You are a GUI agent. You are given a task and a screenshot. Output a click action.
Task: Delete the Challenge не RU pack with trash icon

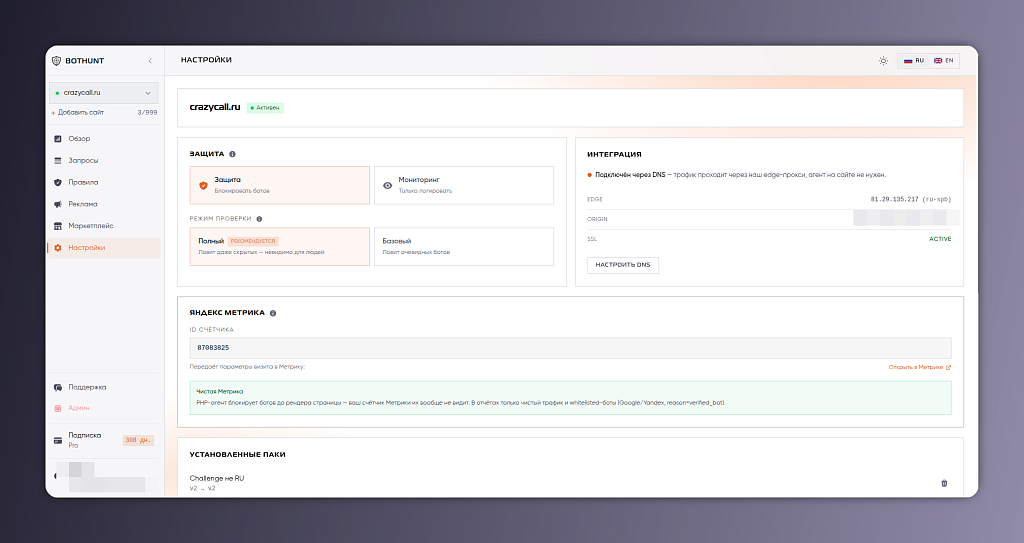(944, 484)
